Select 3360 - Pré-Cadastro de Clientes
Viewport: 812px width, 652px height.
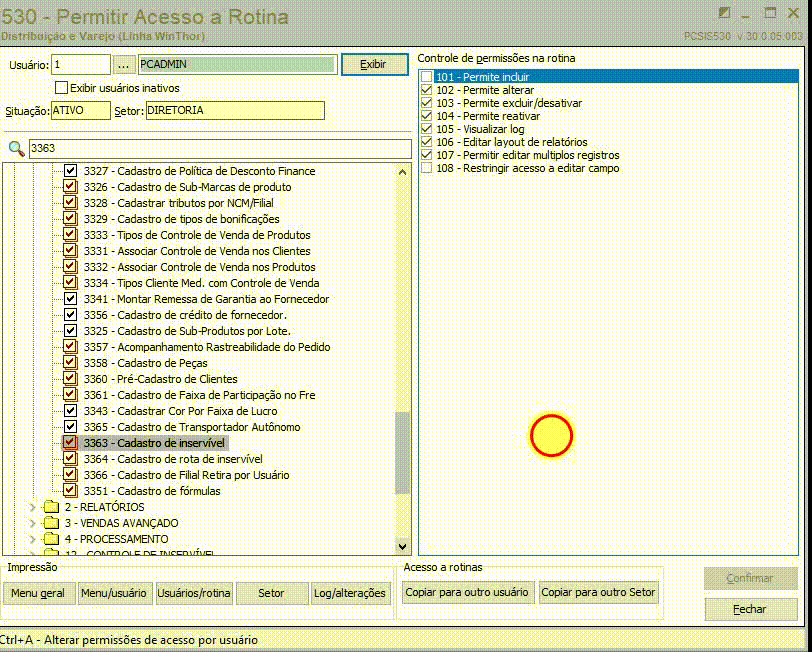161,379
